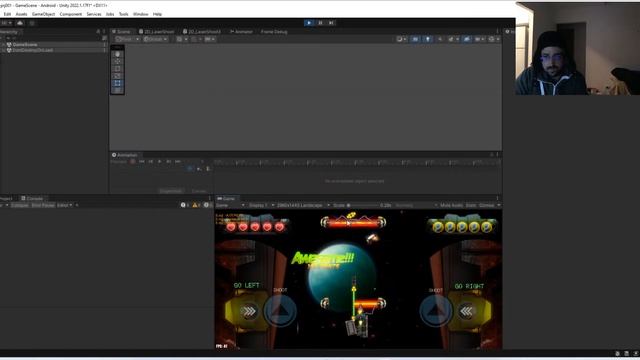Toggle Console error messages filter
Image resolution: width=640 pixels, height=360 pixels.
[x=208, y=205]
